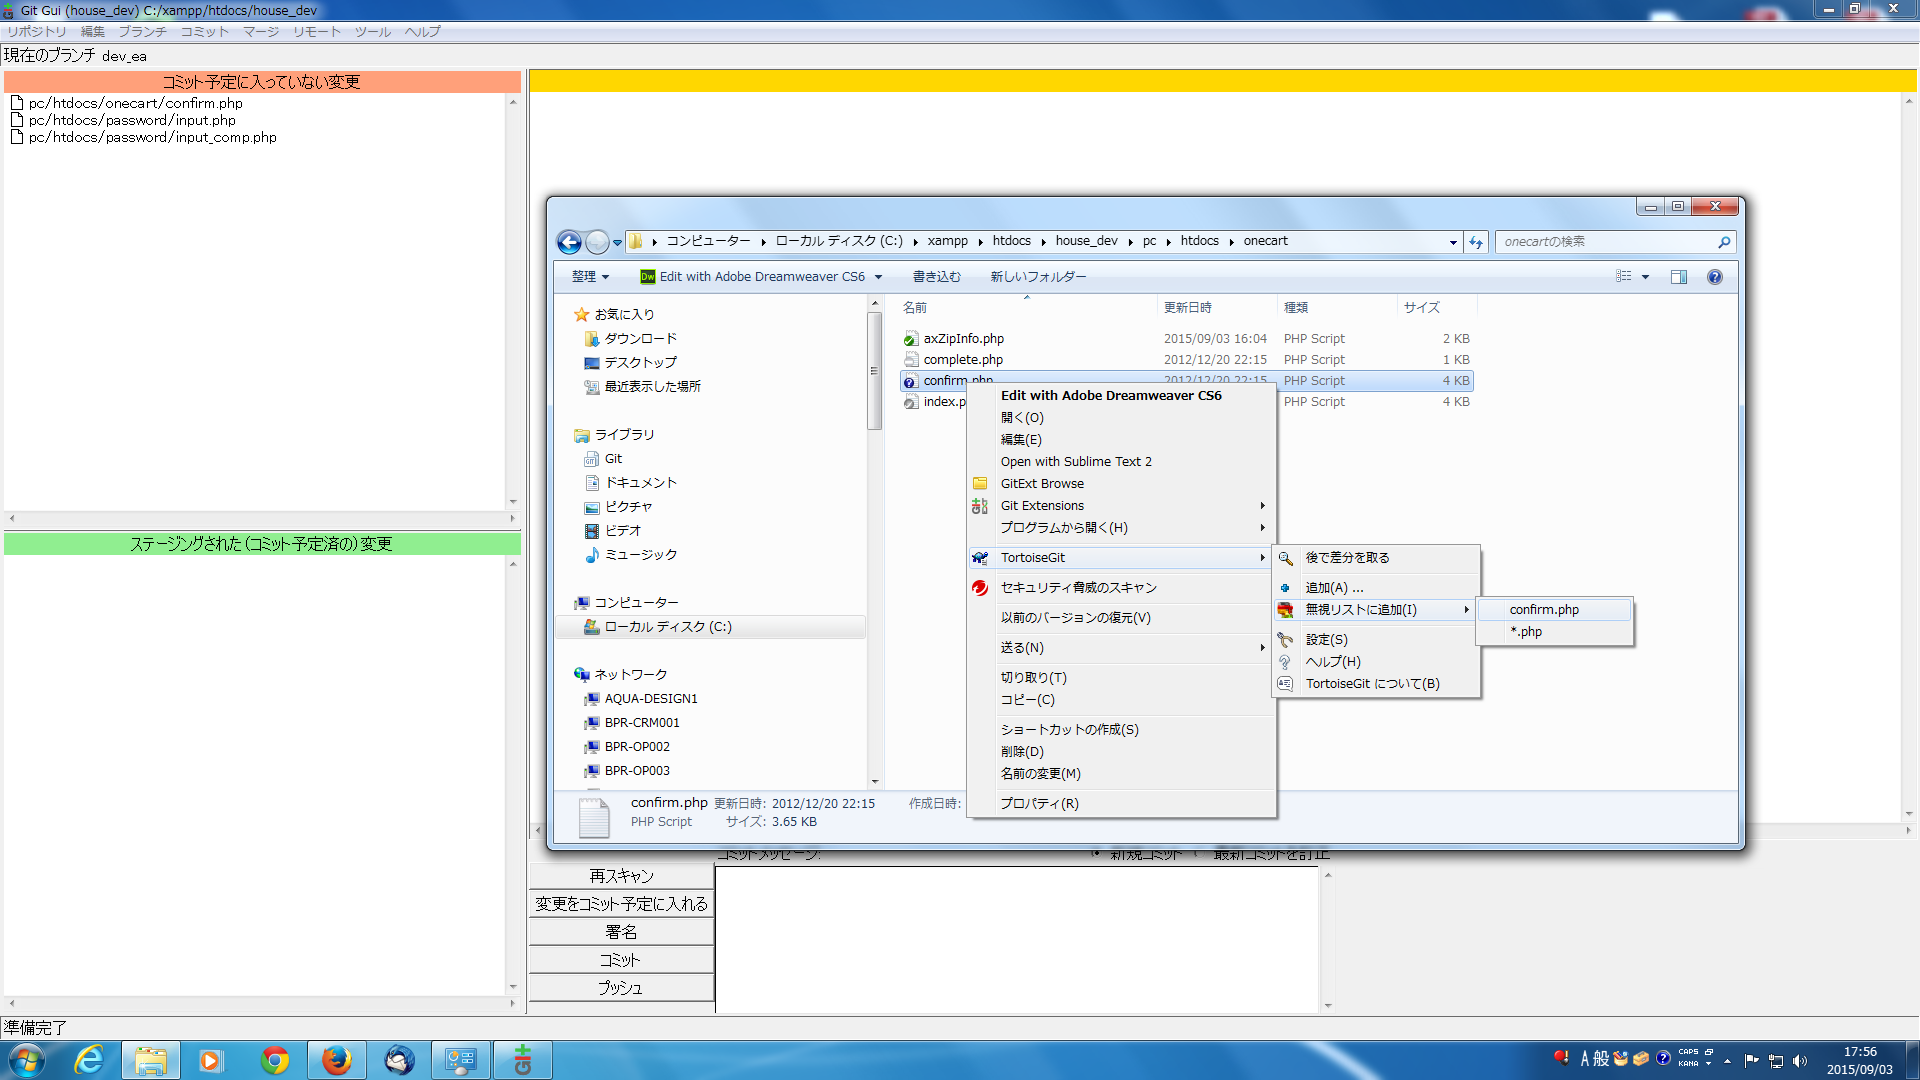
Task: Open the 整理 dropdown in Explorer toolbar
Action: click(x=590, y=277)
